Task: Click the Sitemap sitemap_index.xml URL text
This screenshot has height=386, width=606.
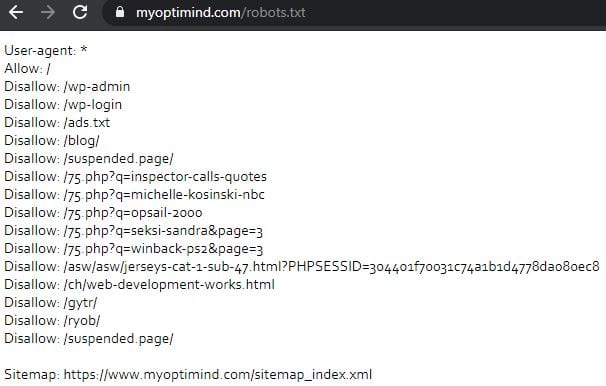Action: tap(218, 374)
